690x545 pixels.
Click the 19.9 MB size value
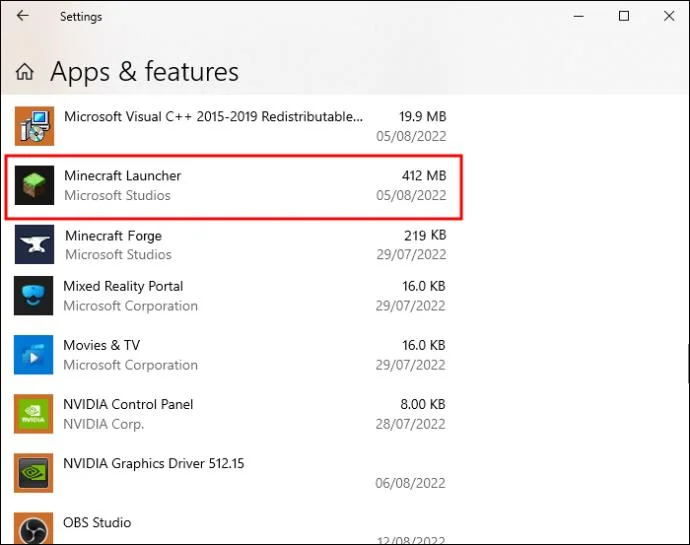422,116
